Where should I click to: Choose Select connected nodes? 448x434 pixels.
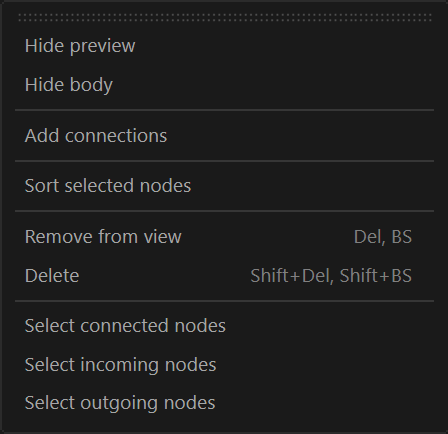point(224,326)
